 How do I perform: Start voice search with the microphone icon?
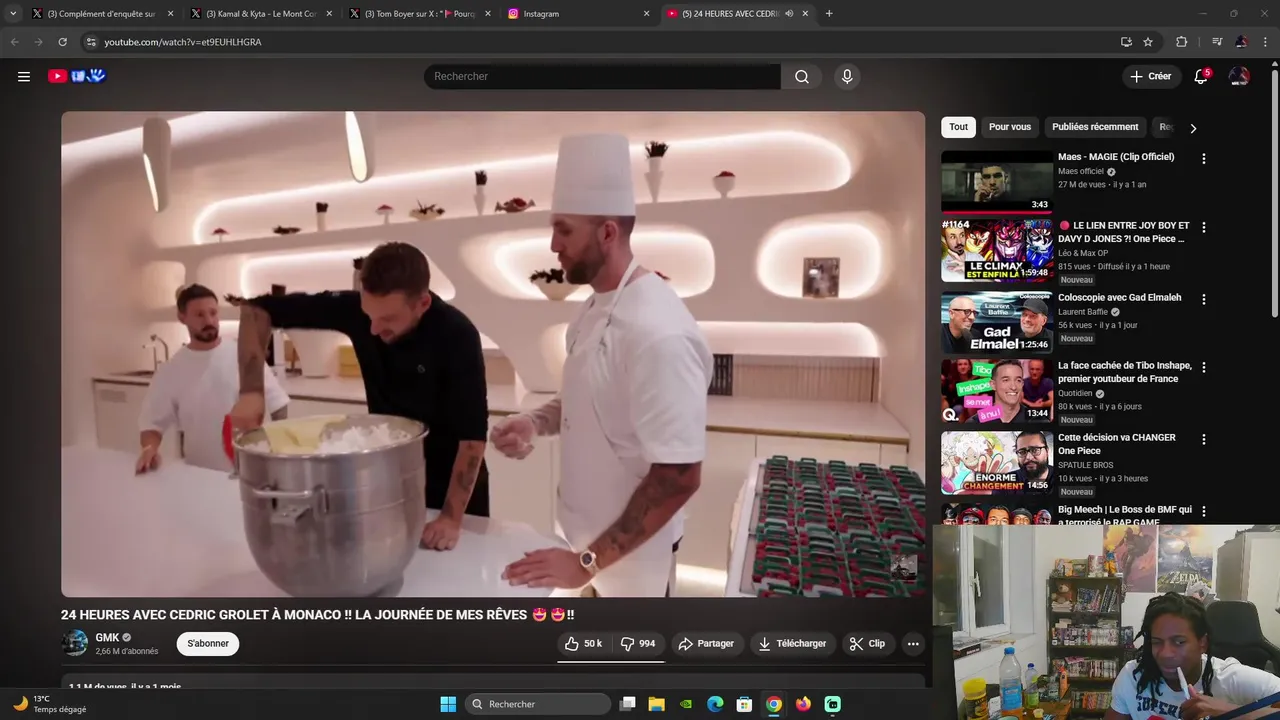pyautogui.click(x=847, y=77)
